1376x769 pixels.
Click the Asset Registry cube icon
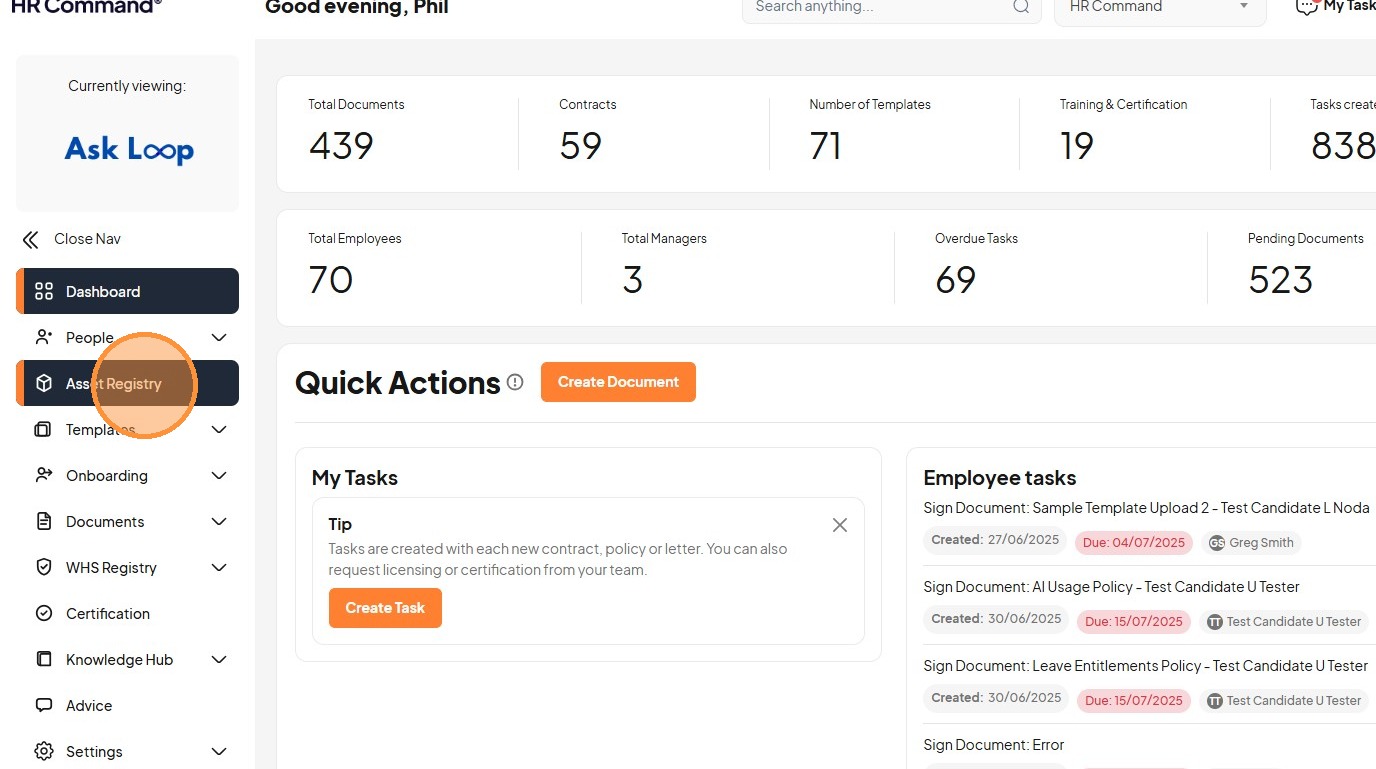[44, 384]
